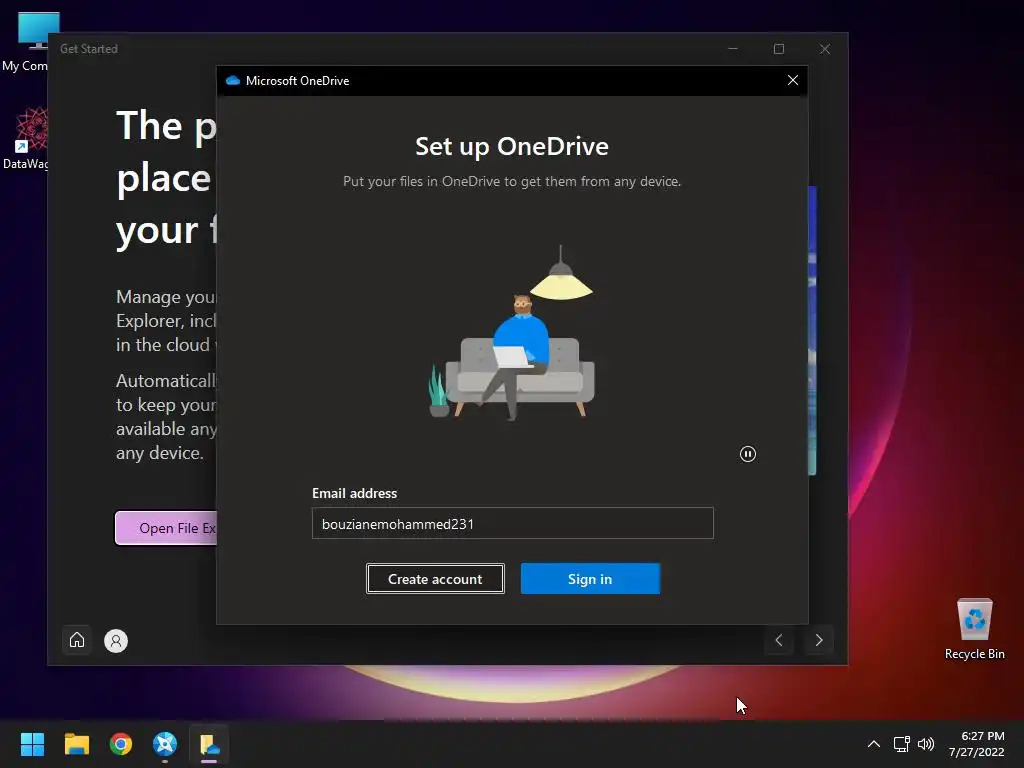Open File Explorer from the taskbar
This screenshot has width=1024, height=768.
[x=76, y=744]
